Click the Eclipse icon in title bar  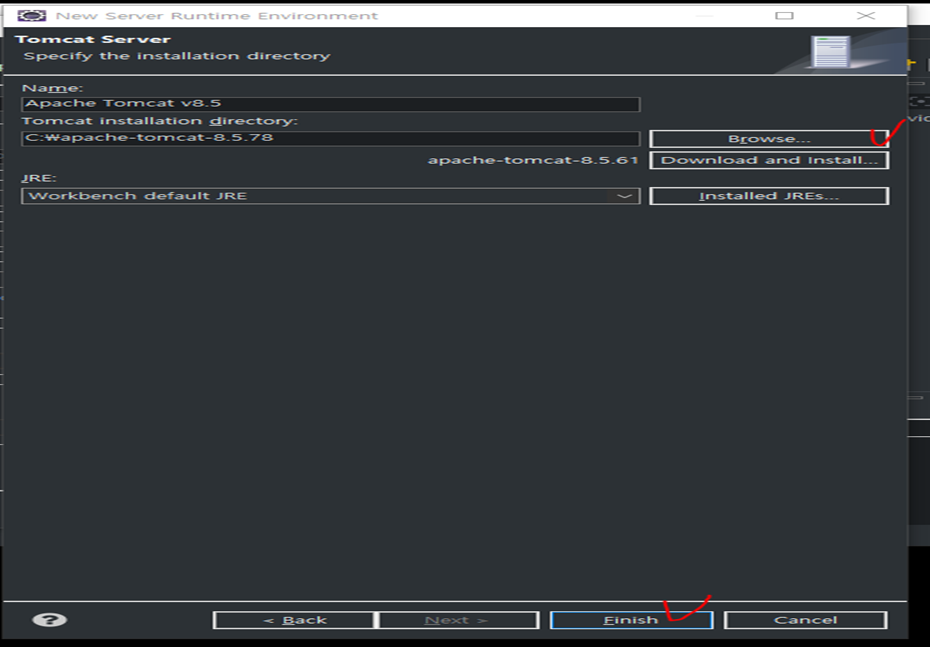click(31, 15)
